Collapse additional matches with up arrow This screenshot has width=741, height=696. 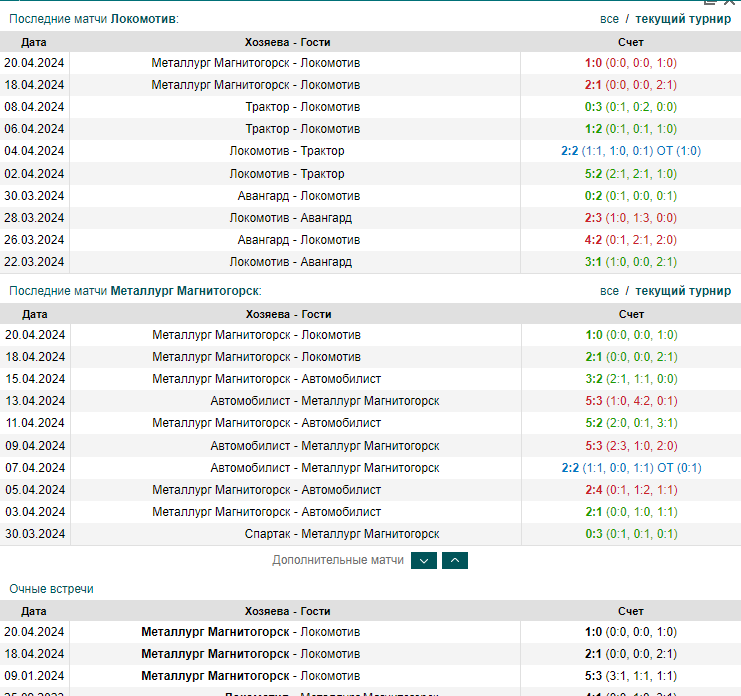pos(455,560)
